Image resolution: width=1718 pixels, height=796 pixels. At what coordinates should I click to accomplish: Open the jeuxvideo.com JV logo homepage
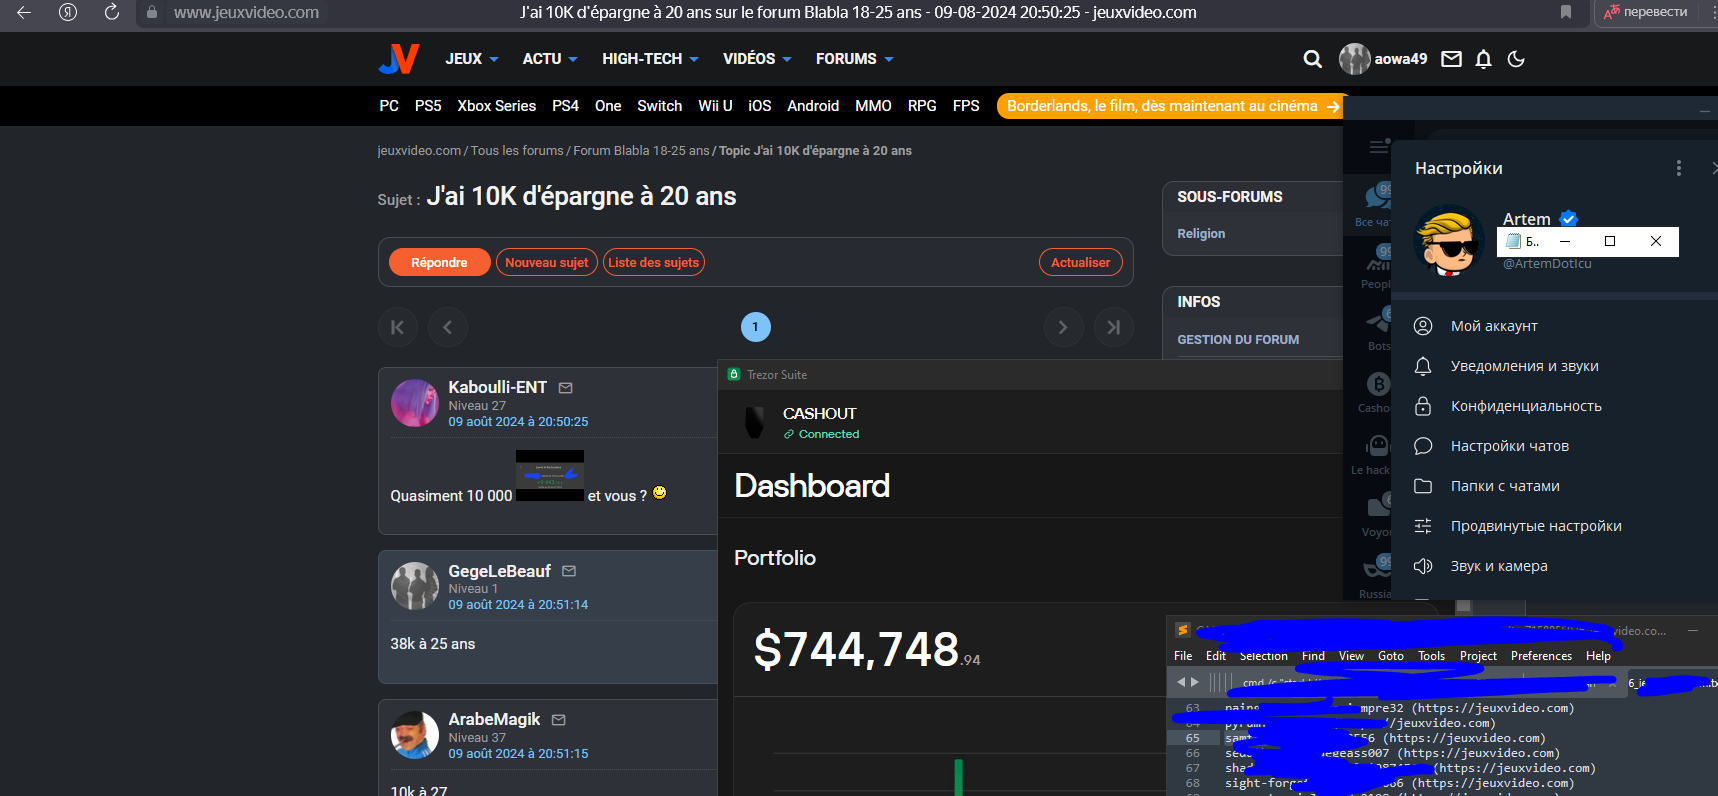pos(398,59)
